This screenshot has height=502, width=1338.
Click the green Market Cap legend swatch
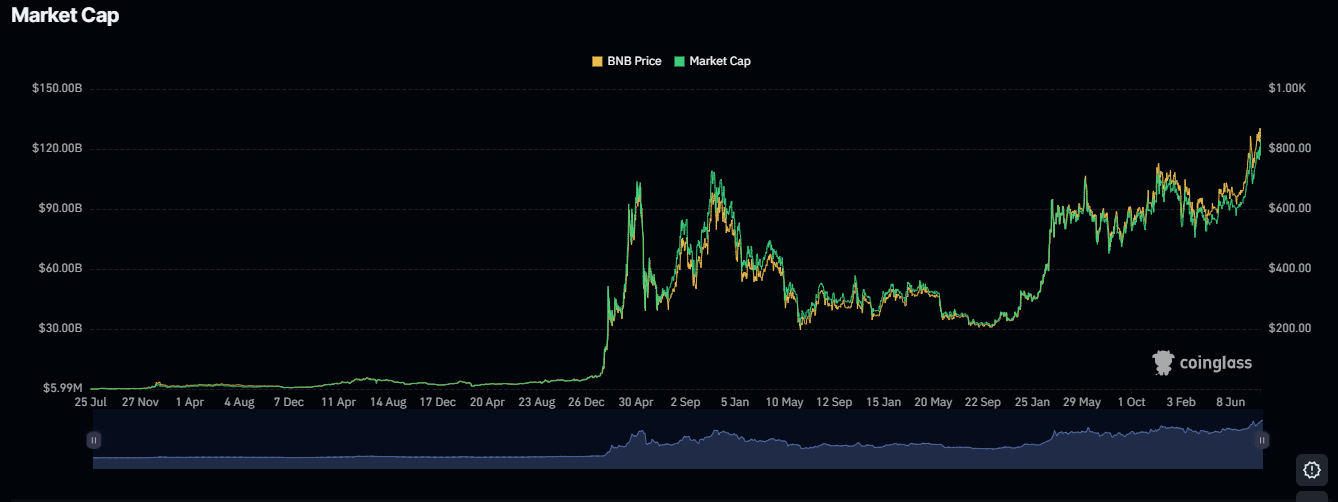pyautogui.click(x=680, y=61)
